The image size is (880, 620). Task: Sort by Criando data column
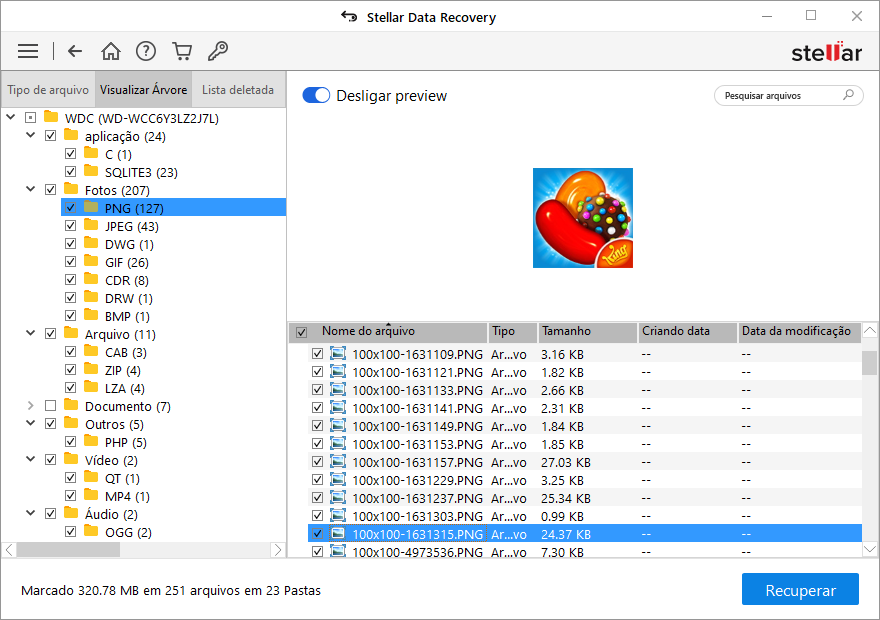(x=688, y=332)
